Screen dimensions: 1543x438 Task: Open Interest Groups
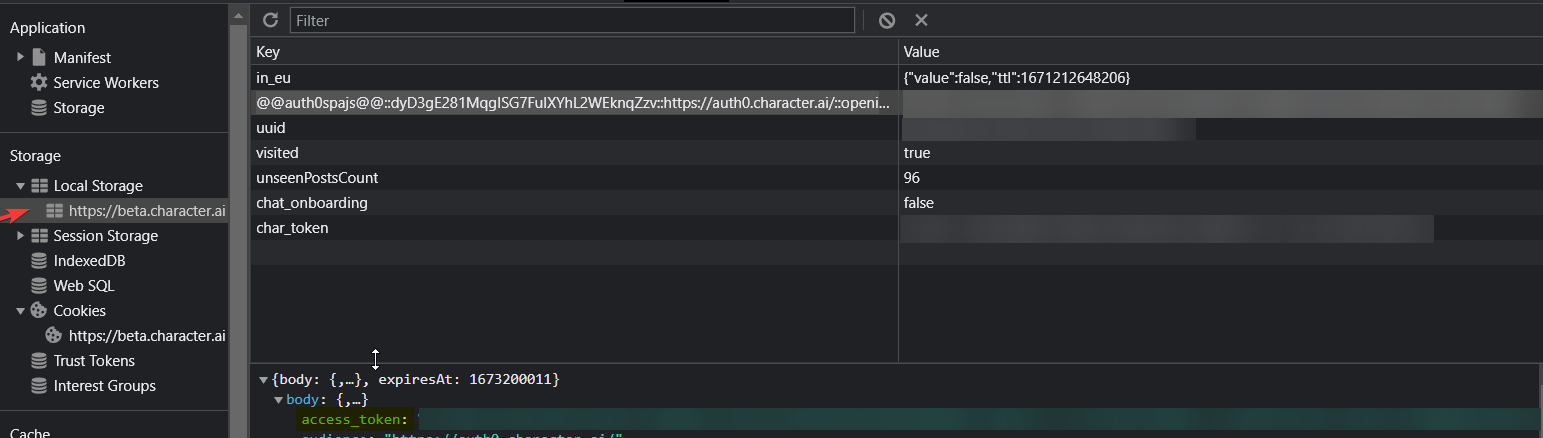click(x=105, y=386)
